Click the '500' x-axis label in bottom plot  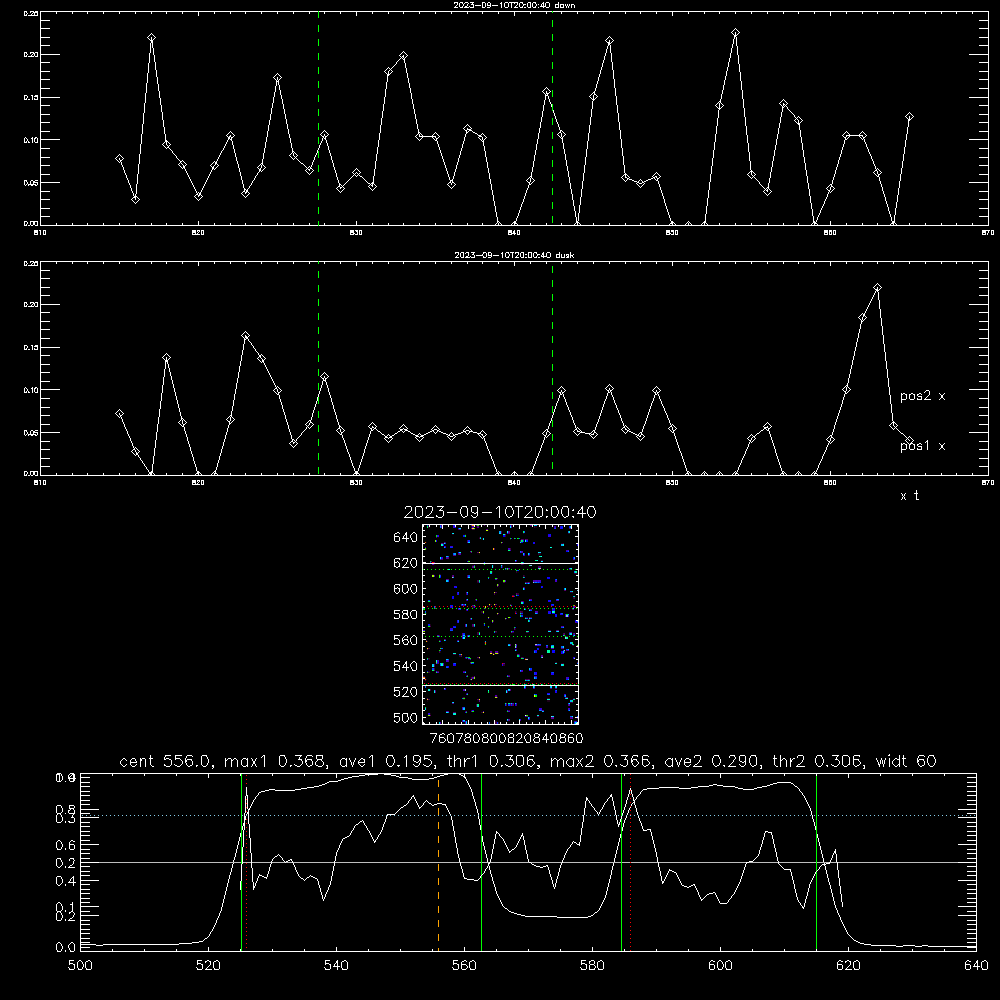(x=80, y=966)
